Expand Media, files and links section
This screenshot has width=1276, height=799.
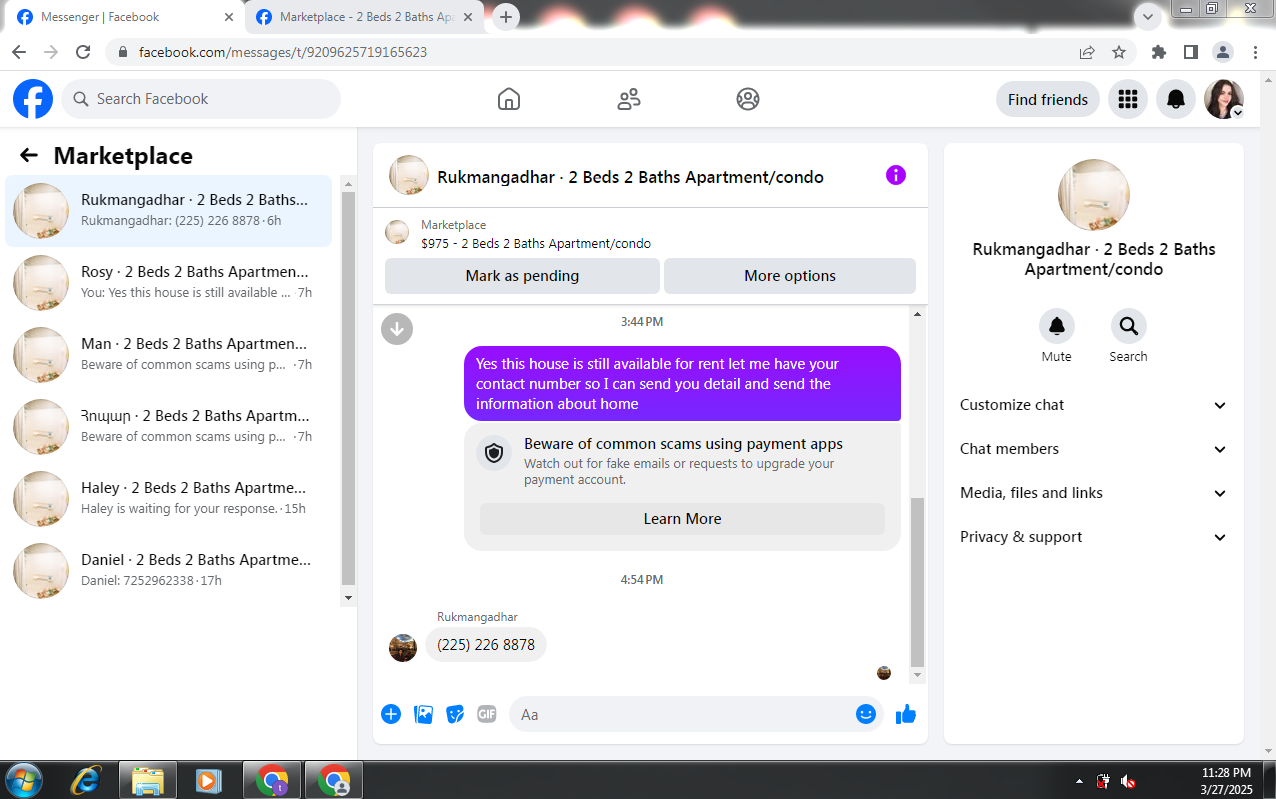point(1094,493)
